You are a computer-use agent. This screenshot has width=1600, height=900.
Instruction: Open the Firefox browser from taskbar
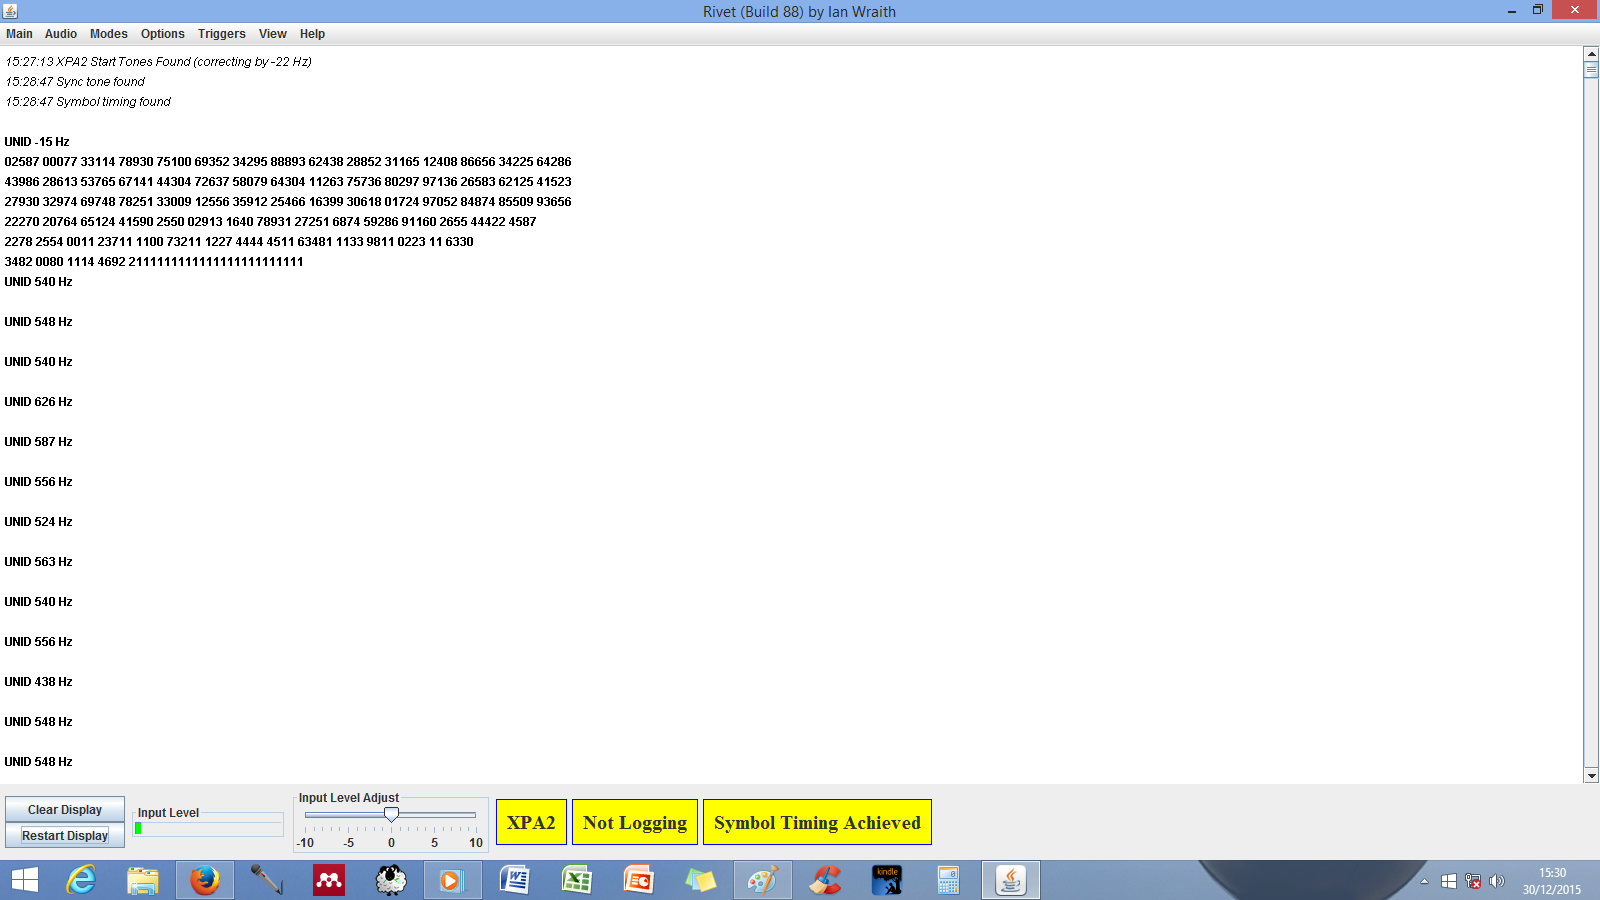(x=205, y=880)
